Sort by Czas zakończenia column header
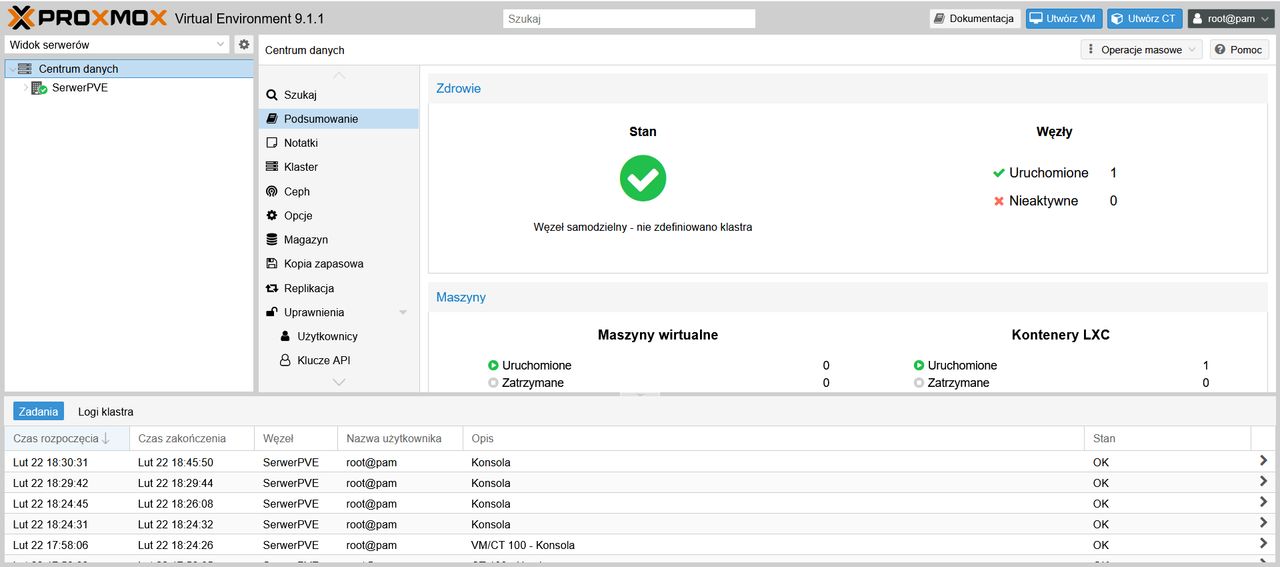 192,438
